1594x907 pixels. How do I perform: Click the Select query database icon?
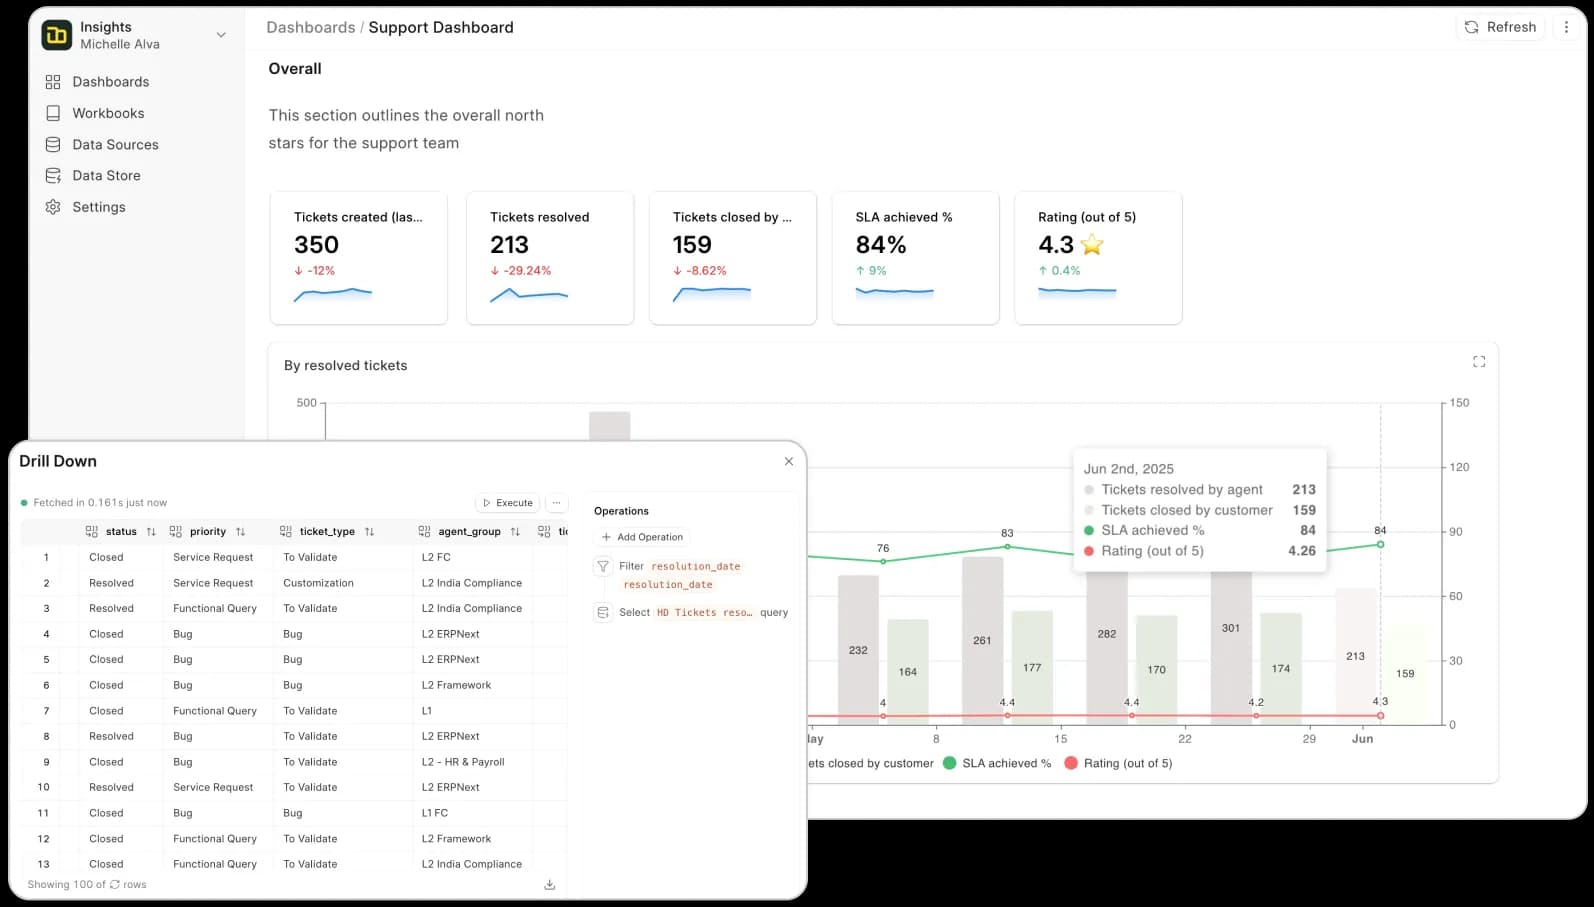tap(603, 613)
